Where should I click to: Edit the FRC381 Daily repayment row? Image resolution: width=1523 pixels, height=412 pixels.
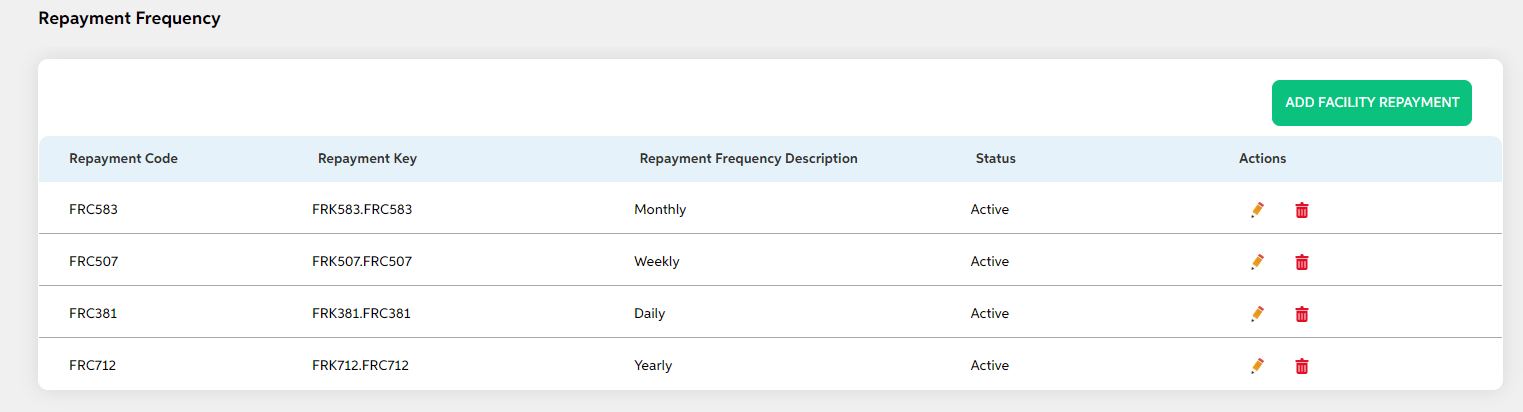click(1257, 314)
